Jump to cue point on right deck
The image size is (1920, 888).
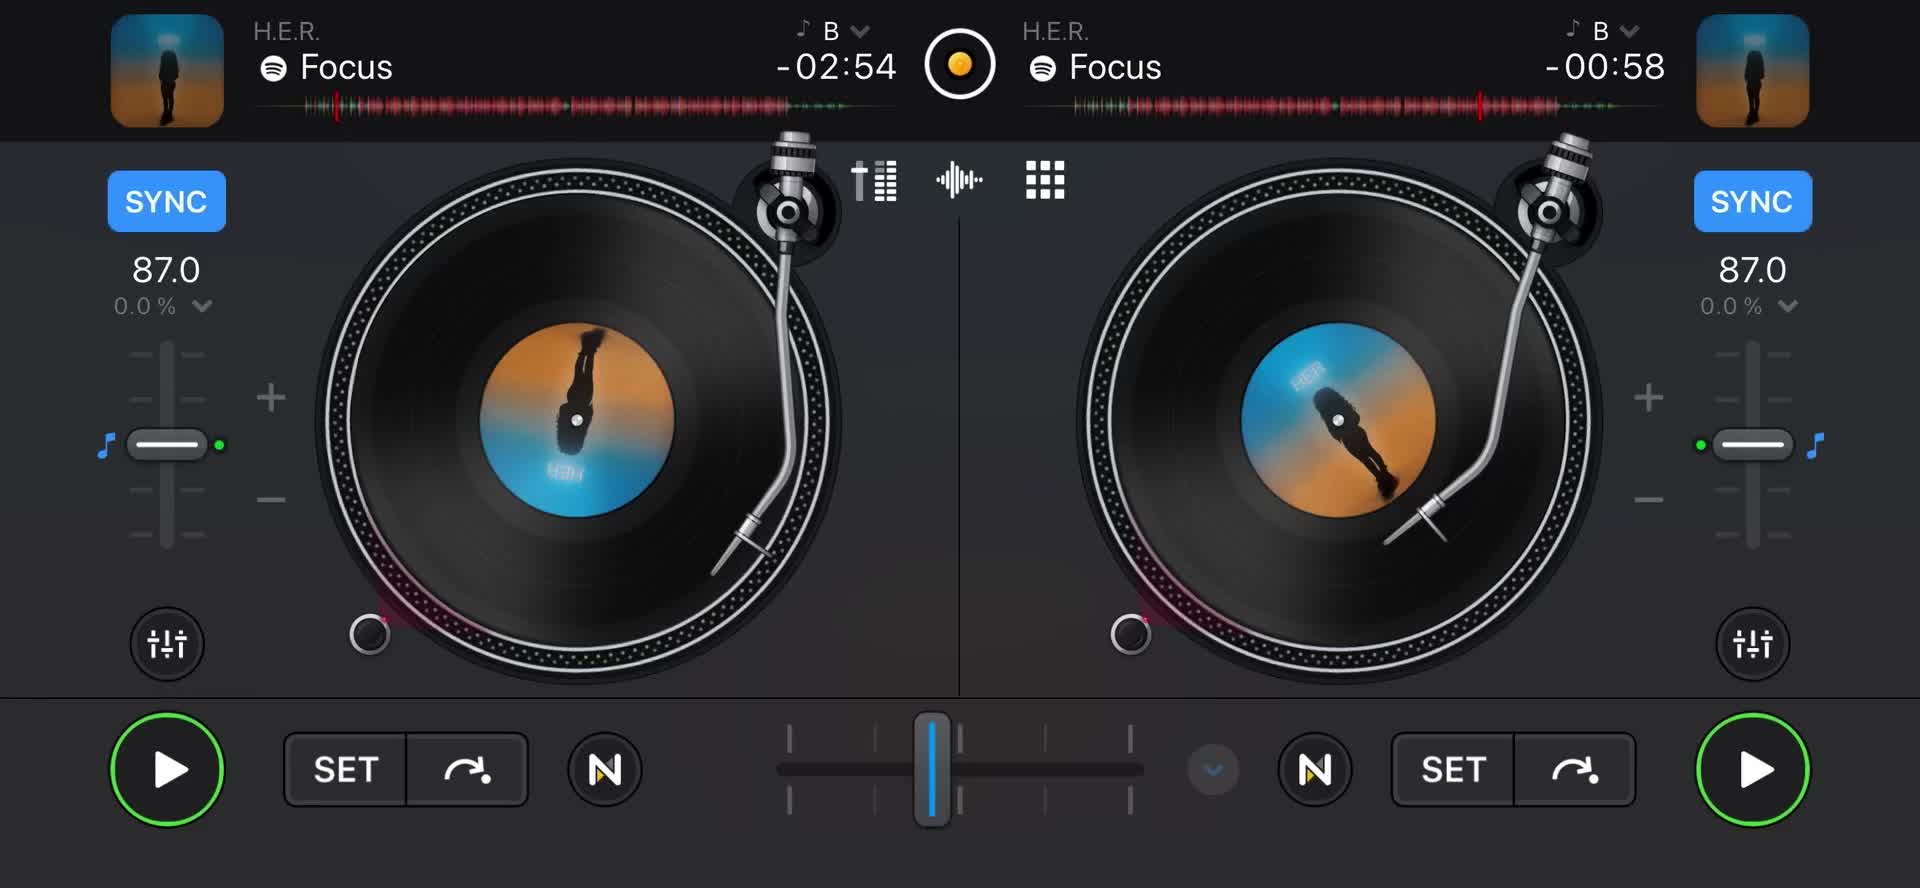pyautogui.click(x=1575, y=770)
